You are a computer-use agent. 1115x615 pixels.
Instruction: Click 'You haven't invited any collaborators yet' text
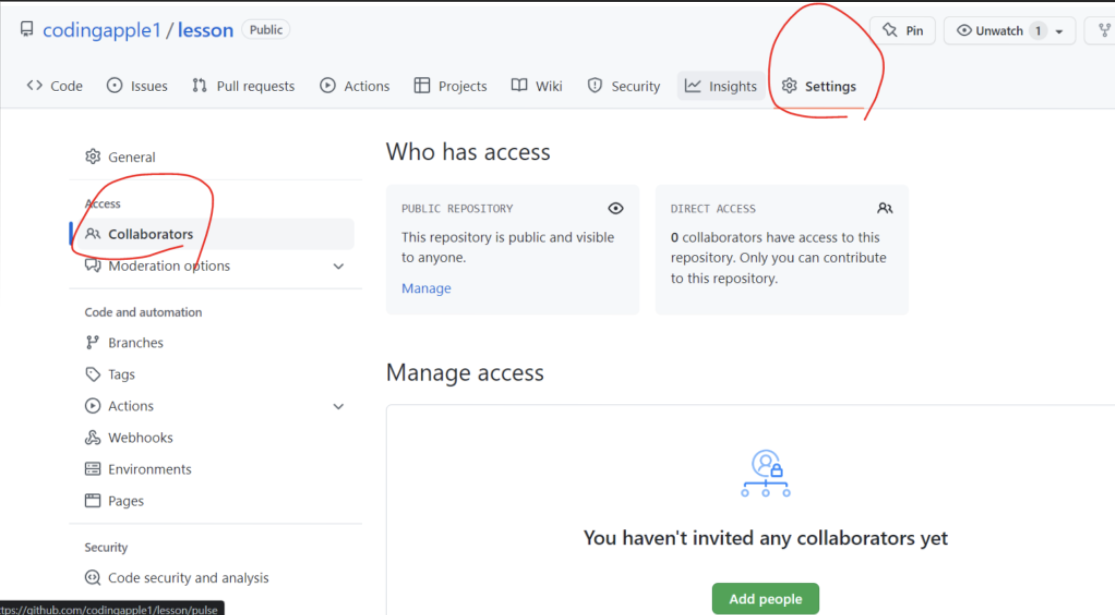765,538
